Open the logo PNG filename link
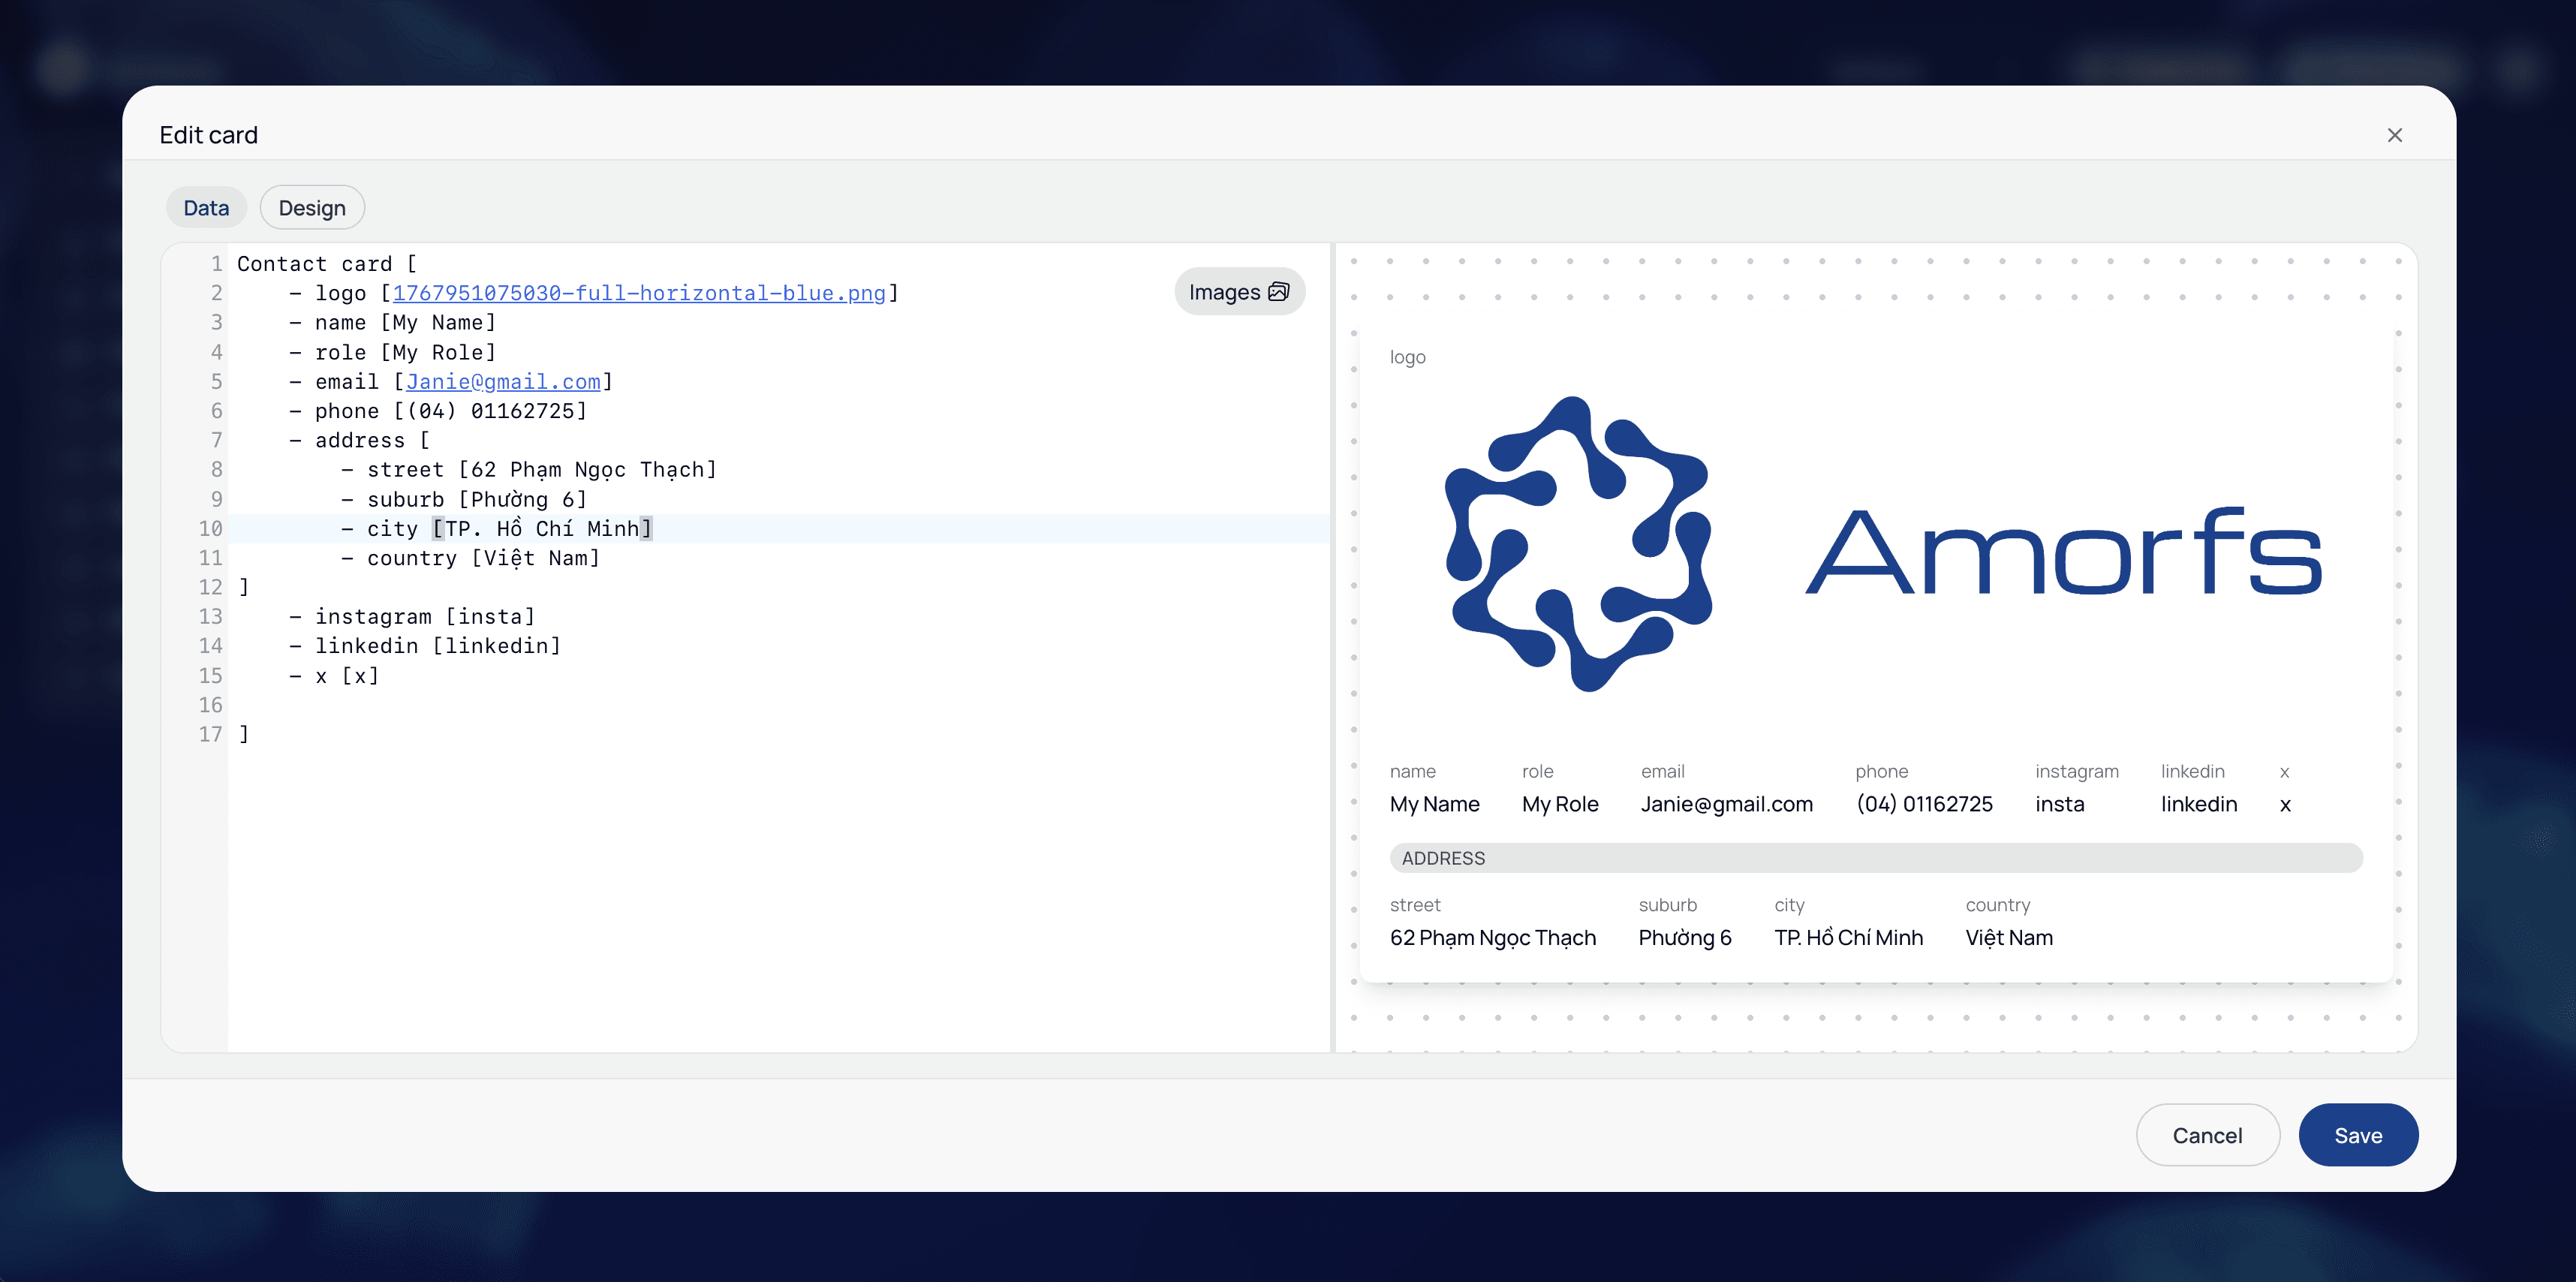This screenshot has height=1282, width=2576. point(639,293)
